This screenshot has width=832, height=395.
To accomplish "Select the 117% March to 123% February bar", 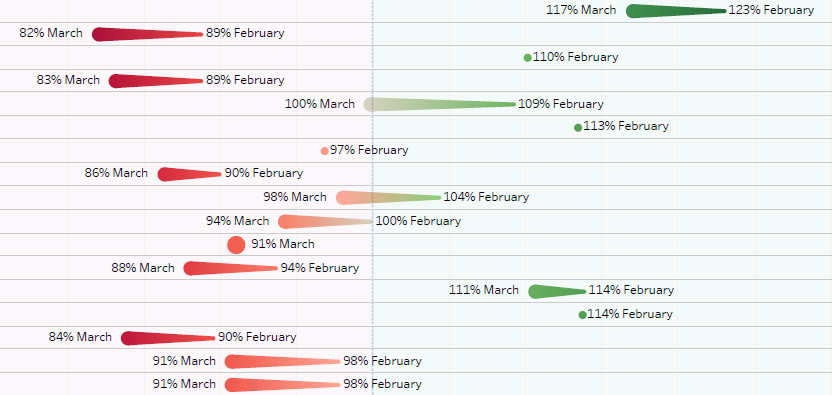I will tap(676, 11).
